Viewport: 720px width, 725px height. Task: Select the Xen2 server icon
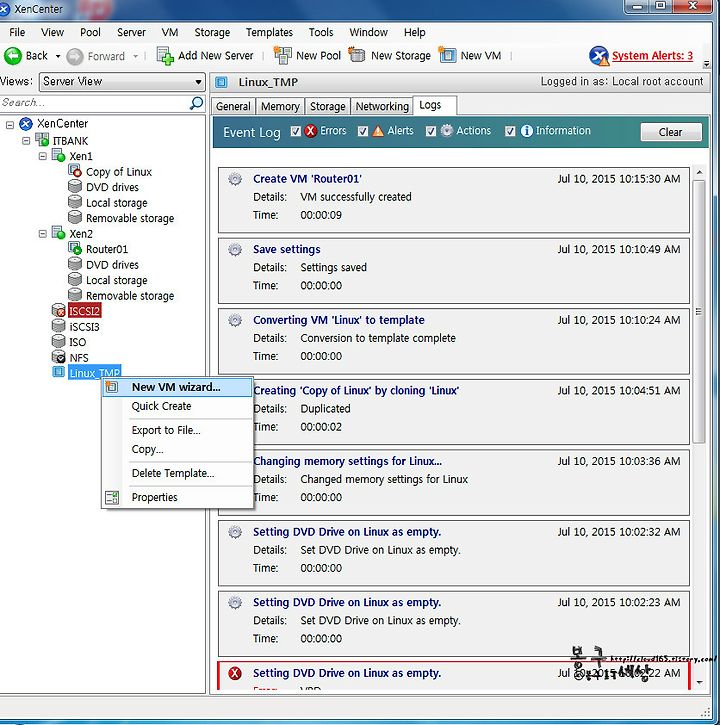point(58,233)
